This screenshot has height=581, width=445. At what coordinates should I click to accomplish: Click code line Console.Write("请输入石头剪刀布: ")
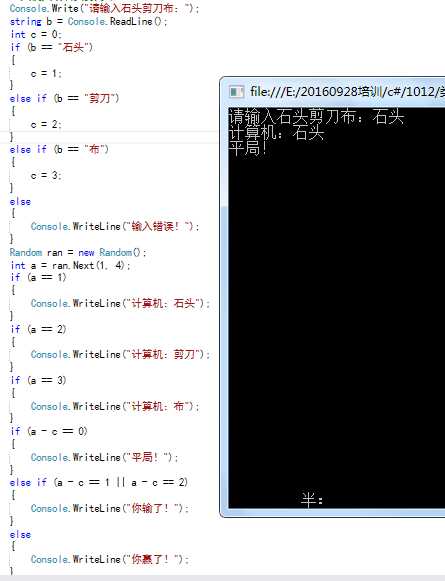click(104, 8)
